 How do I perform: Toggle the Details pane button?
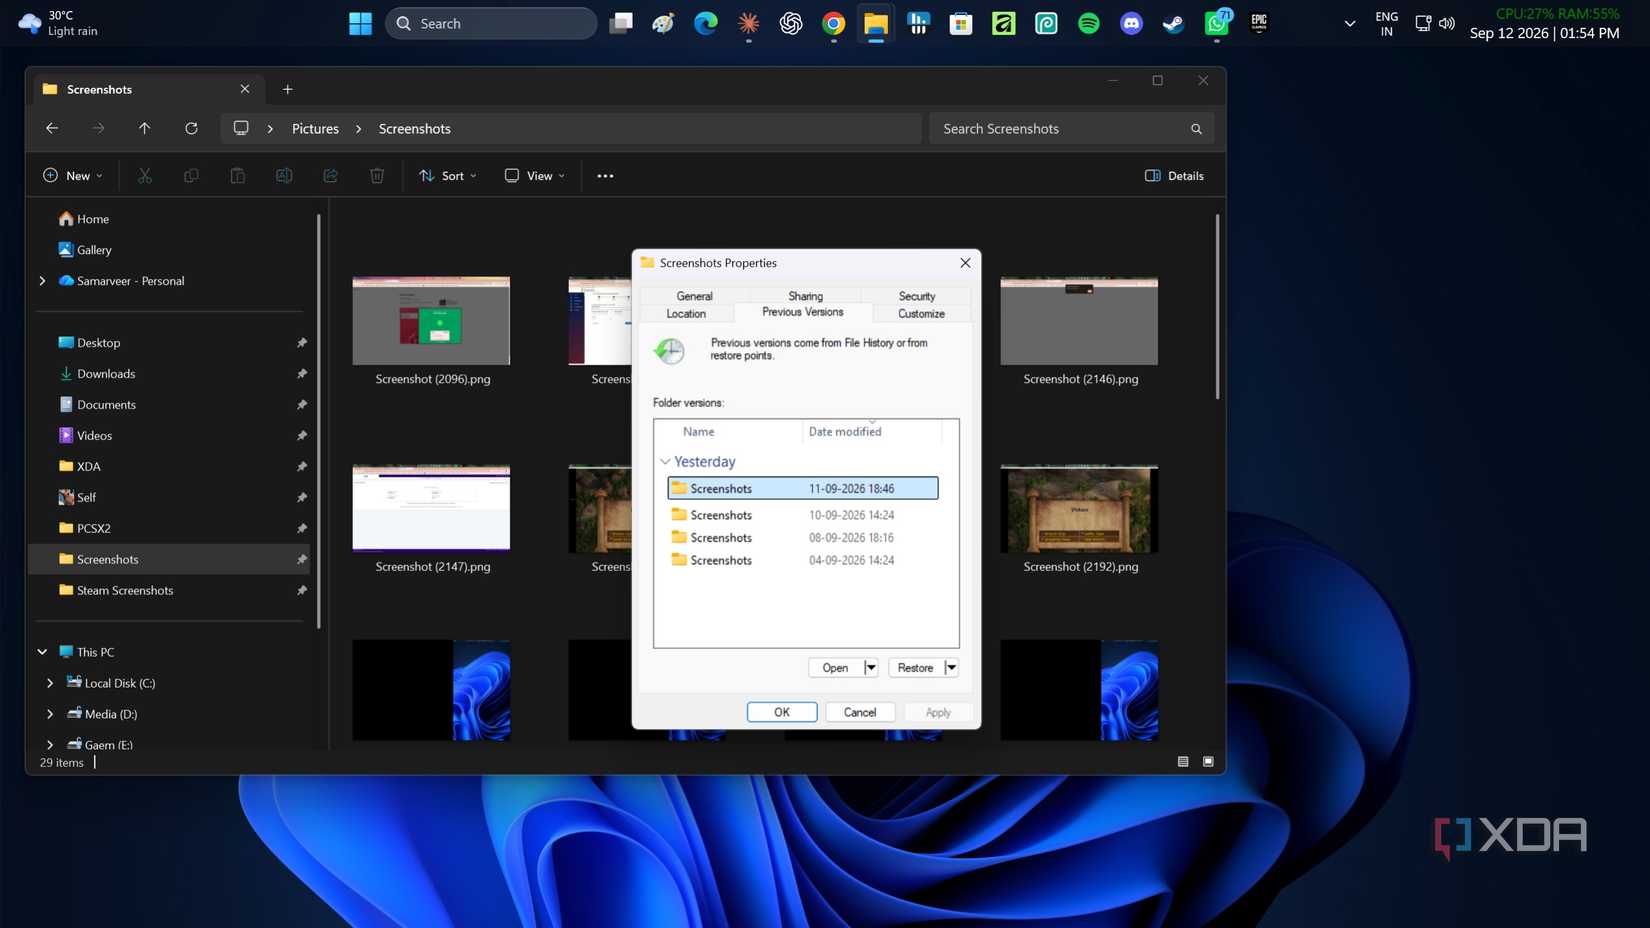coord(1174,176)
